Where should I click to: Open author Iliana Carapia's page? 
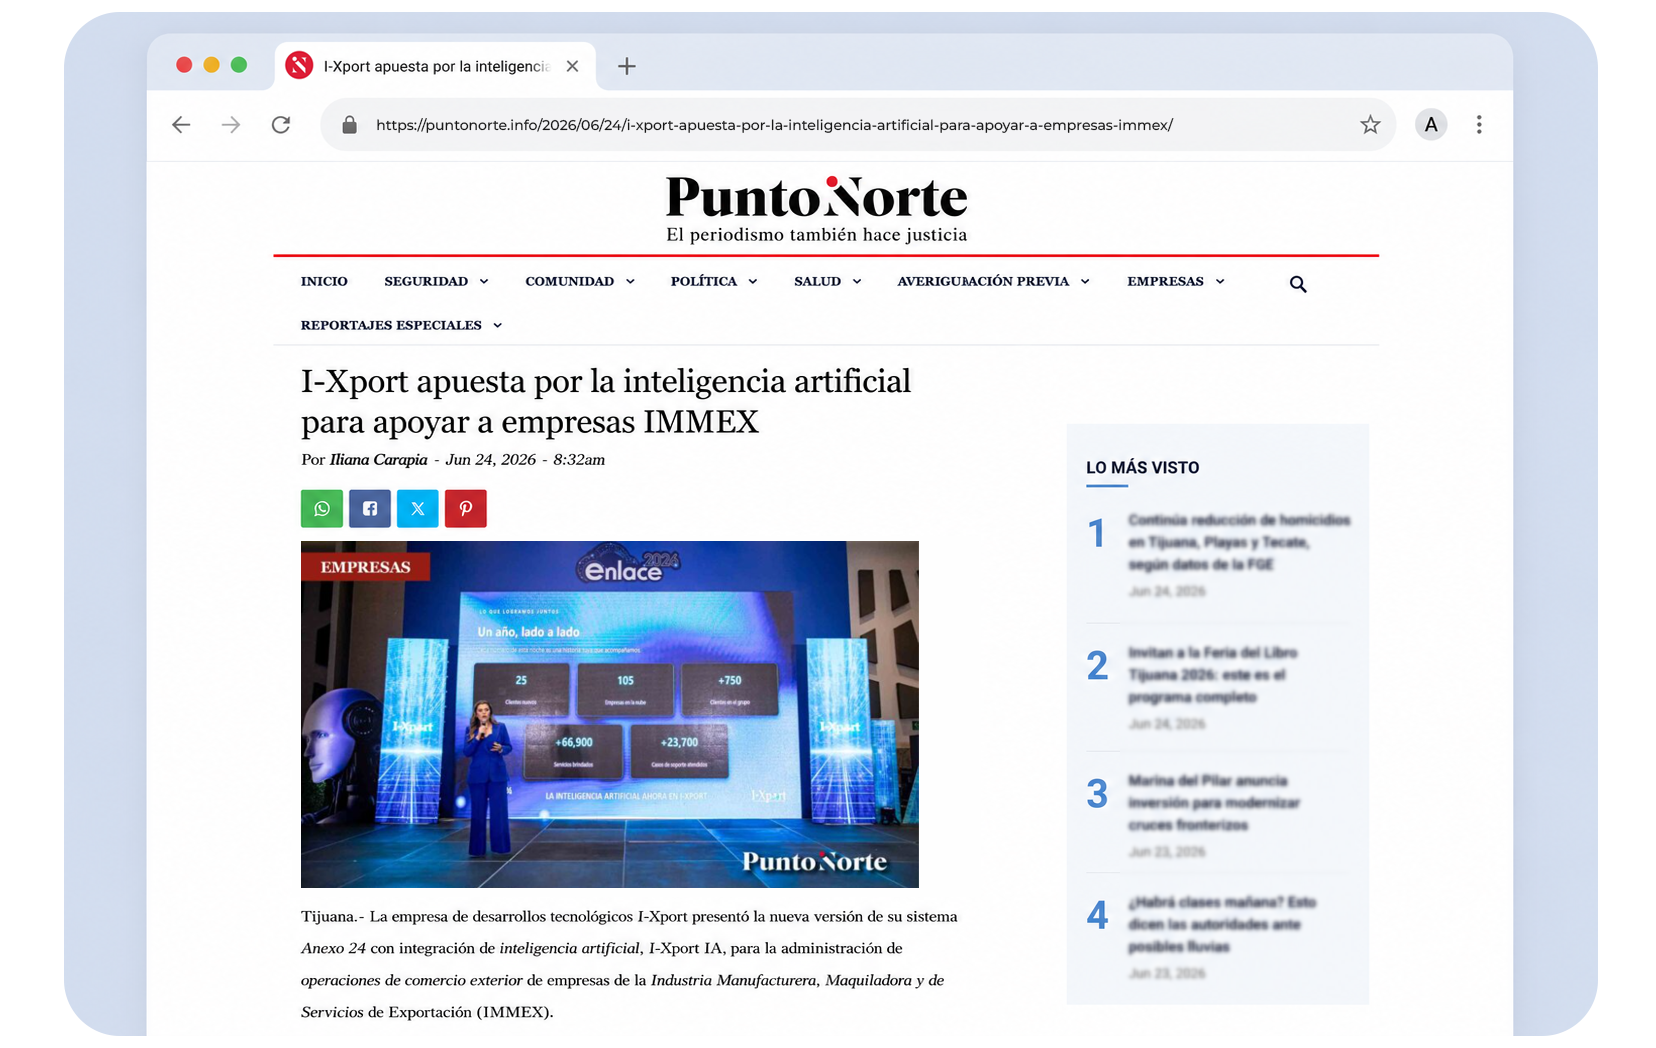[x=379, y=460]
